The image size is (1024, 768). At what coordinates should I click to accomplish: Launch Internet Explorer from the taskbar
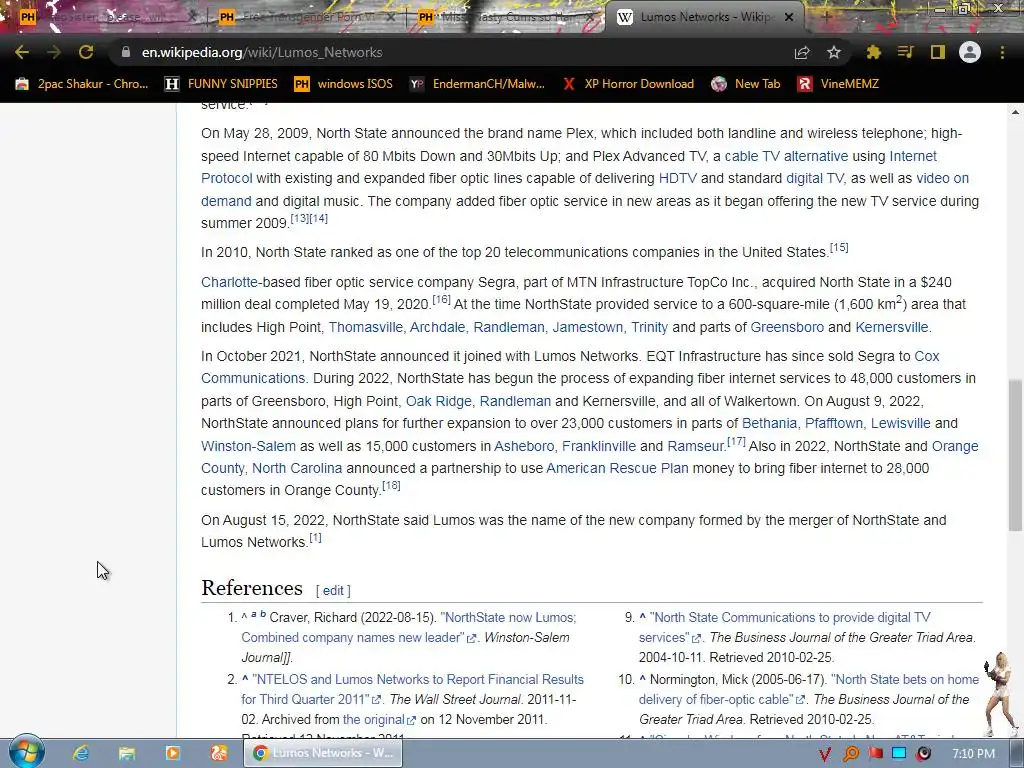tap(81, 754)
